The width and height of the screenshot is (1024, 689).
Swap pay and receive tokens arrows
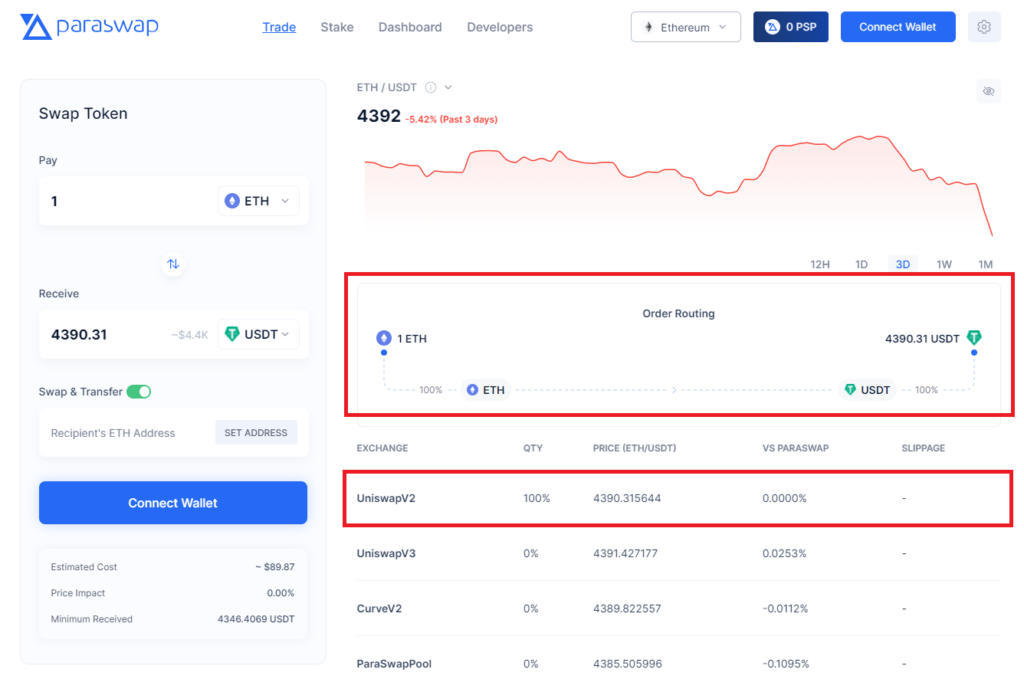172,264
